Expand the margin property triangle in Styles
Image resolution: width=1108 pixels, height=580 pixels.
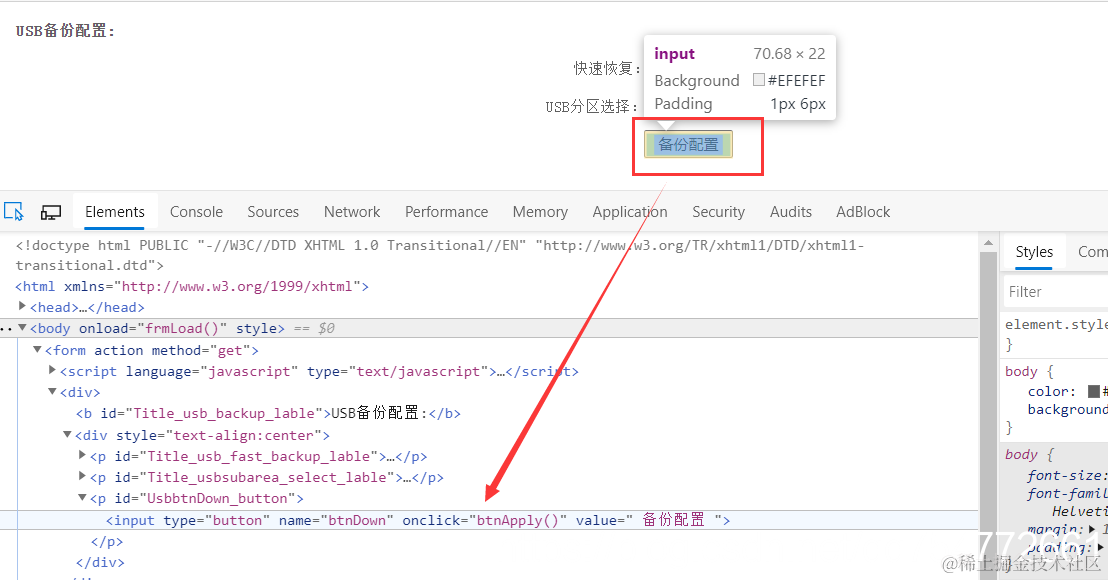[1092, 529]
